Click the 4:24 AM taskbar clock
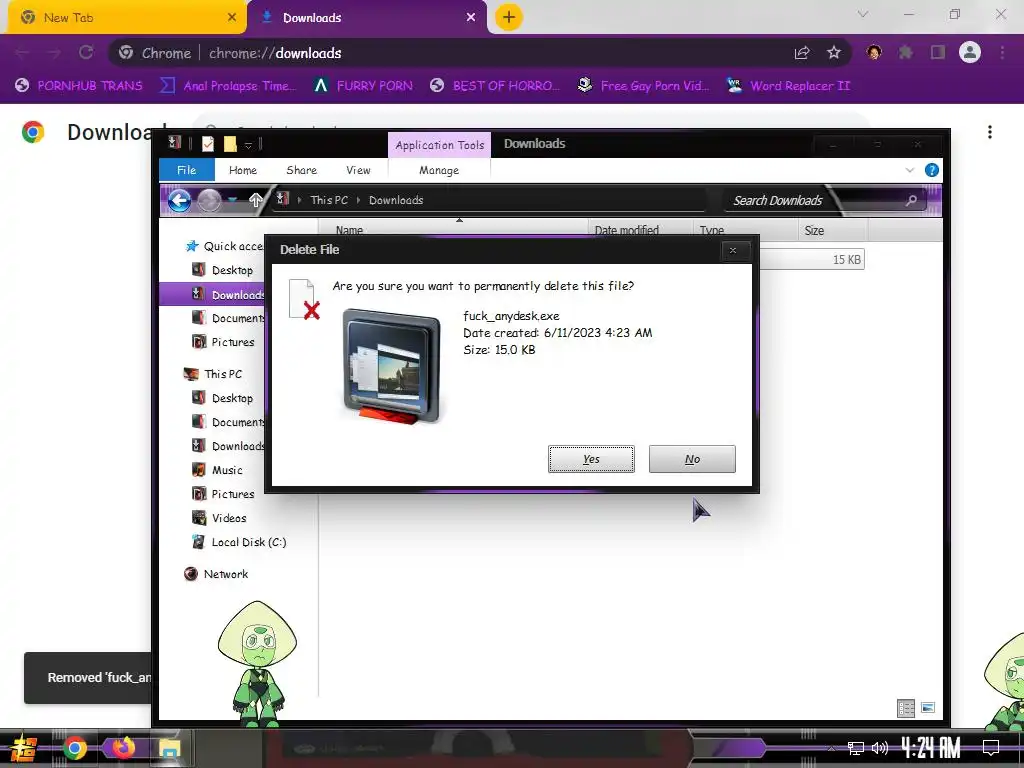Screen dimensions: 1024x768 click(931, 747)
